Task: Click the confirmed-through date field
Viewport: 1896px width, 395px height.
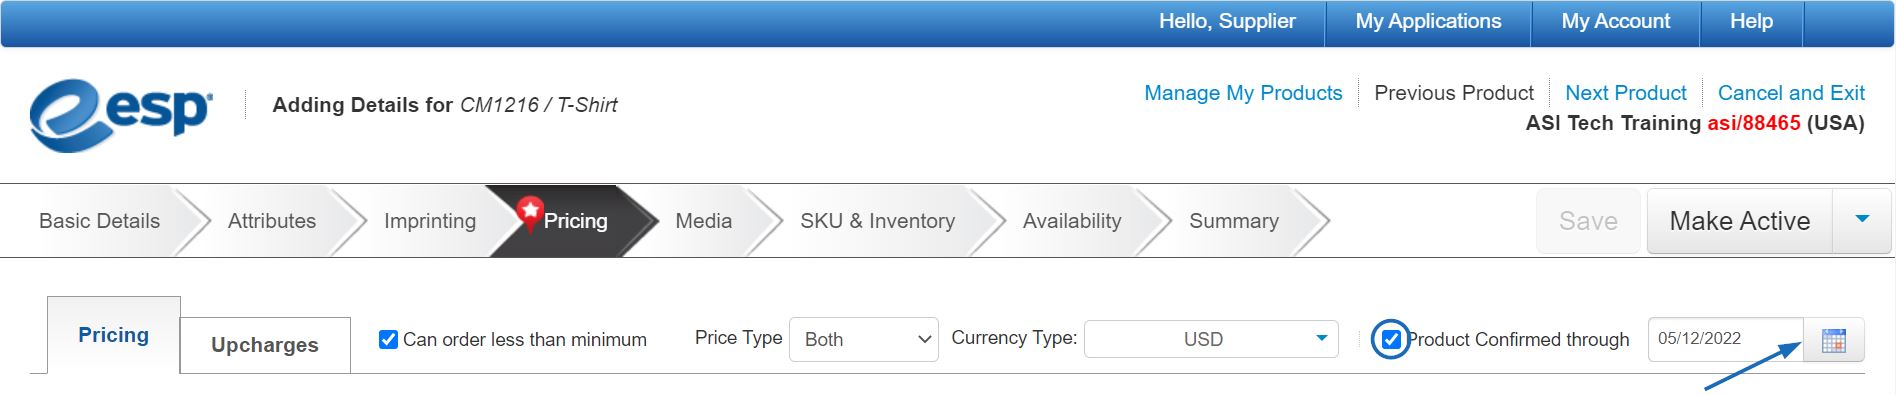Action: (x=1726, y=339)
